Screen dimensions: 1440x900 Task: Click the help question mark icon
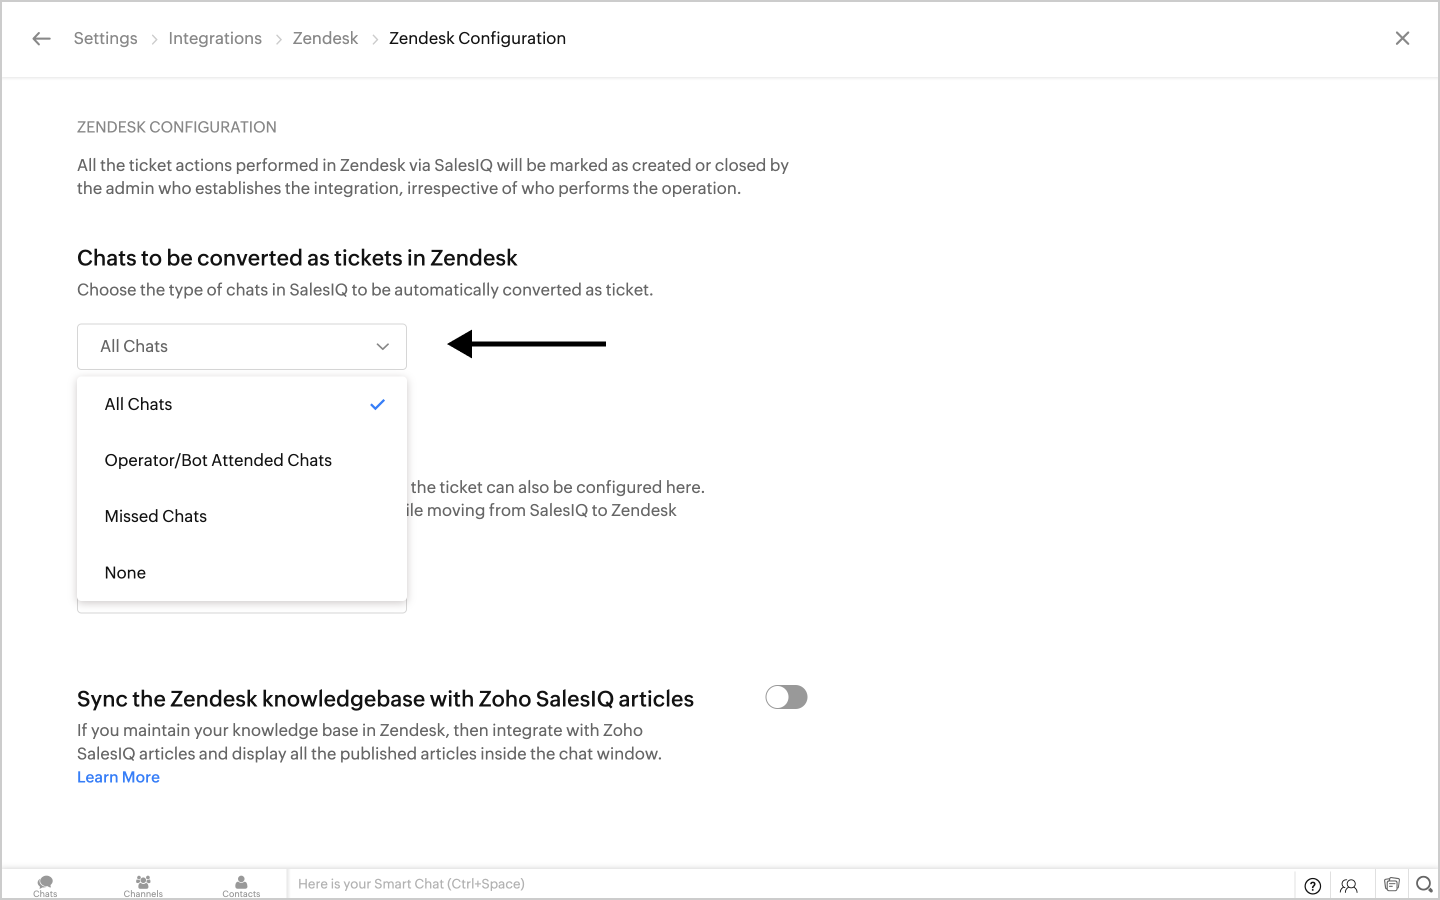pos(1312,885)
